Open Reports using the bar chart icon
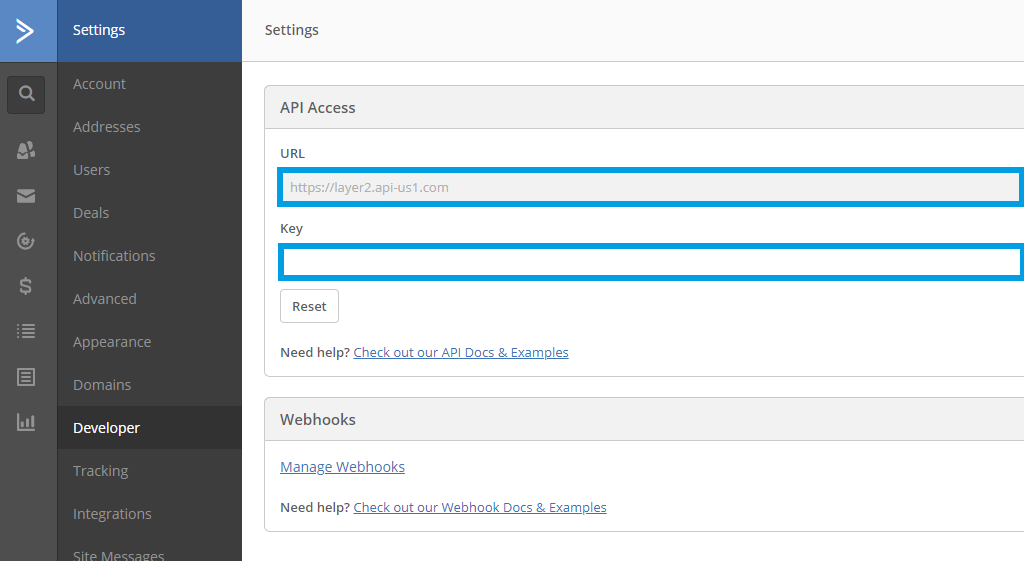Image resolution: width=1024 pixels, height=561 pixels. [26, 422]
